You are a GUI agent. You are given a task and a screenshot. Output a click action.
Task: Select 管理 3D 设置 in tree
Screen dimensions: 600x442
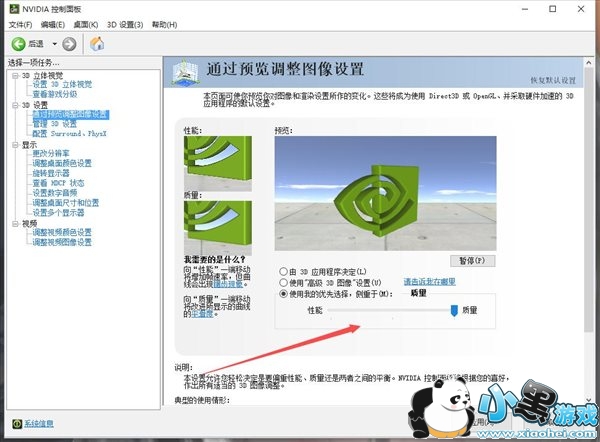coord(55,124)
